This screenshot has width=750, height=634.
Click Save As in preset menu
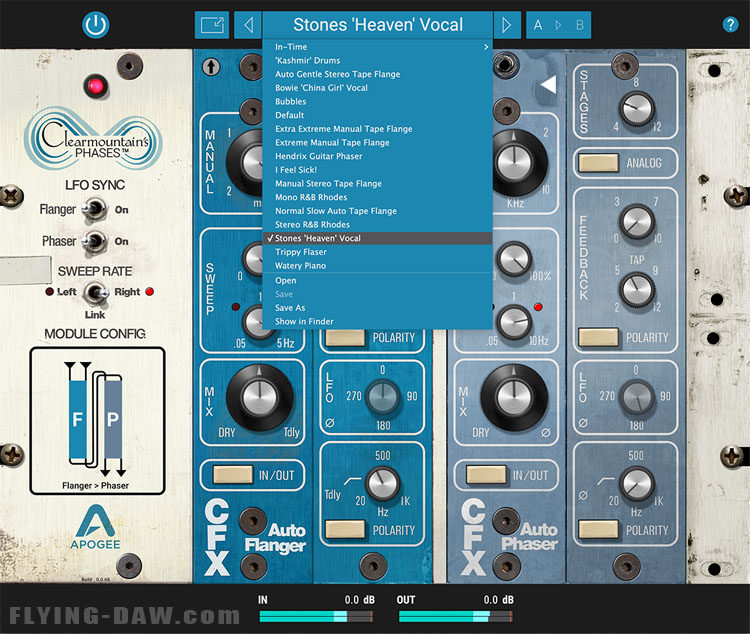377,308
